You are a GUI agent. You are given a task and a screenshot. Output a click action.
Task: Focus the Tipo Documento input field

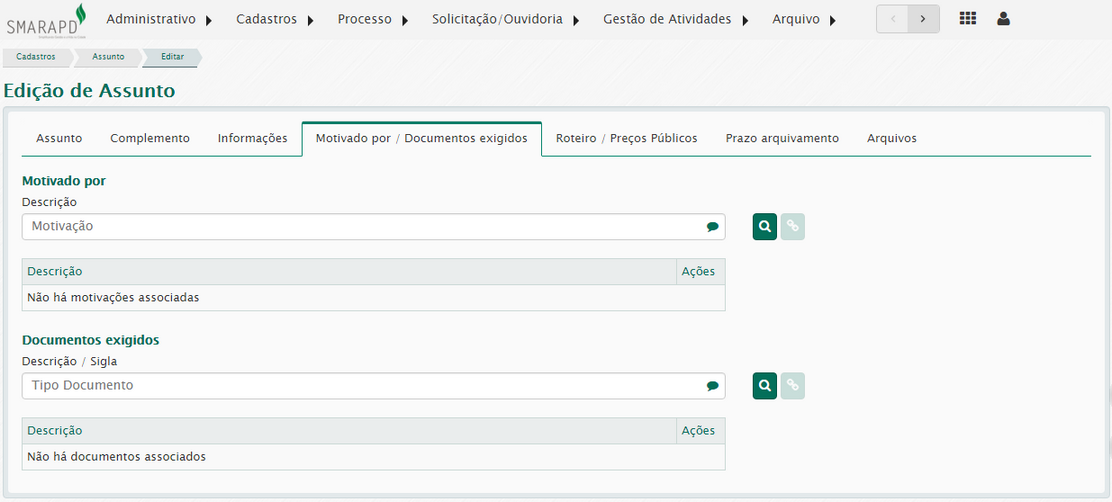click(x=360, y=386)
